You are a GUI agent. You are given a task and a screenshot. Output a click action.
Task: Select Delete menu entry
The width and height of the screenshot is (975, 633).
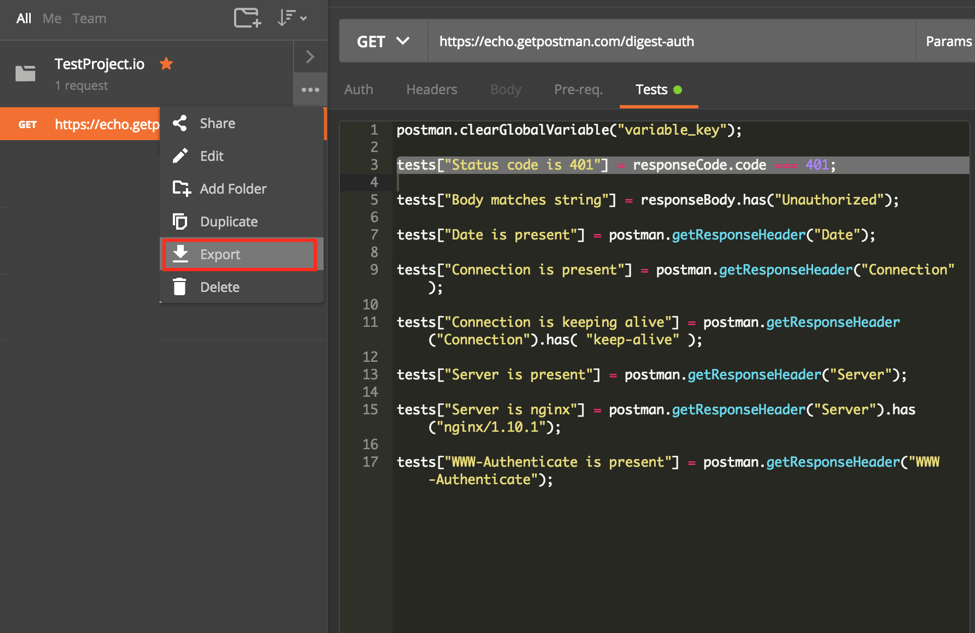click(242, 287)
